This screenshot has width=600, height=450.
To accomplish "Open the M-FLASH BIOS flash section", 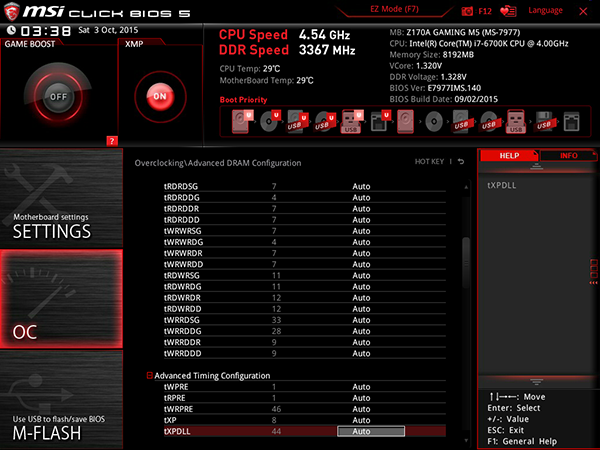I will point(61,399).
